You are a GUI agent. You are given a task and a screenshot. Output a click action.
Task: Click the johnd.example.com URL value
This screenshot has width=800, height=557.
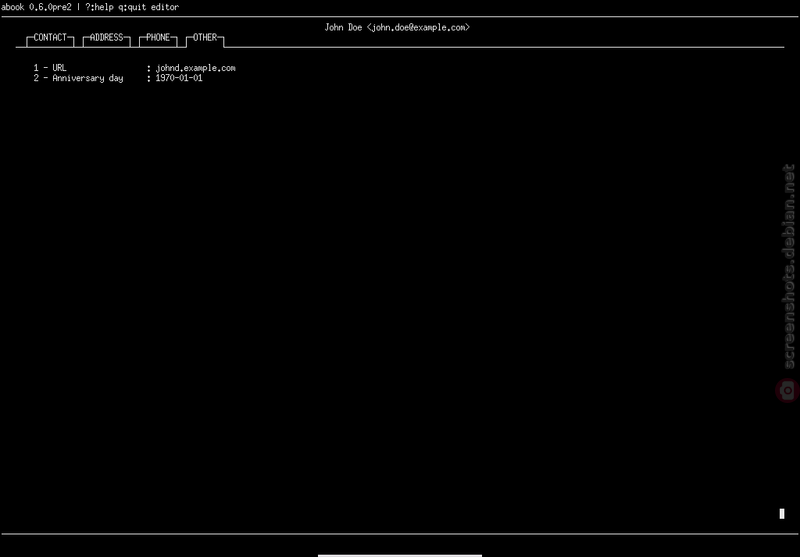point(195,68)
